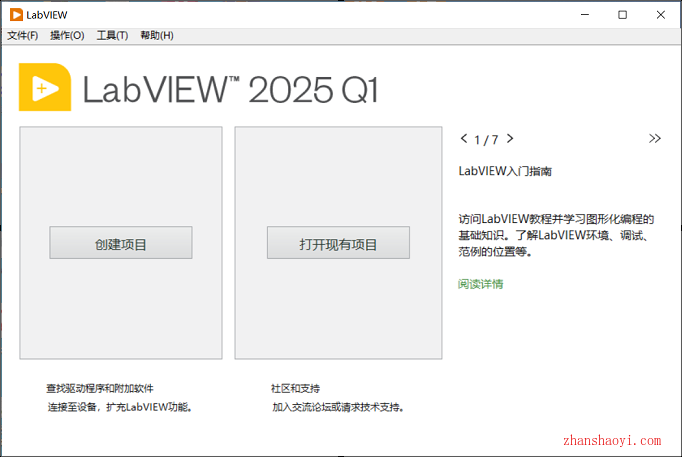
Task: Open the 阅读详情 link
Action: [481, 284]
